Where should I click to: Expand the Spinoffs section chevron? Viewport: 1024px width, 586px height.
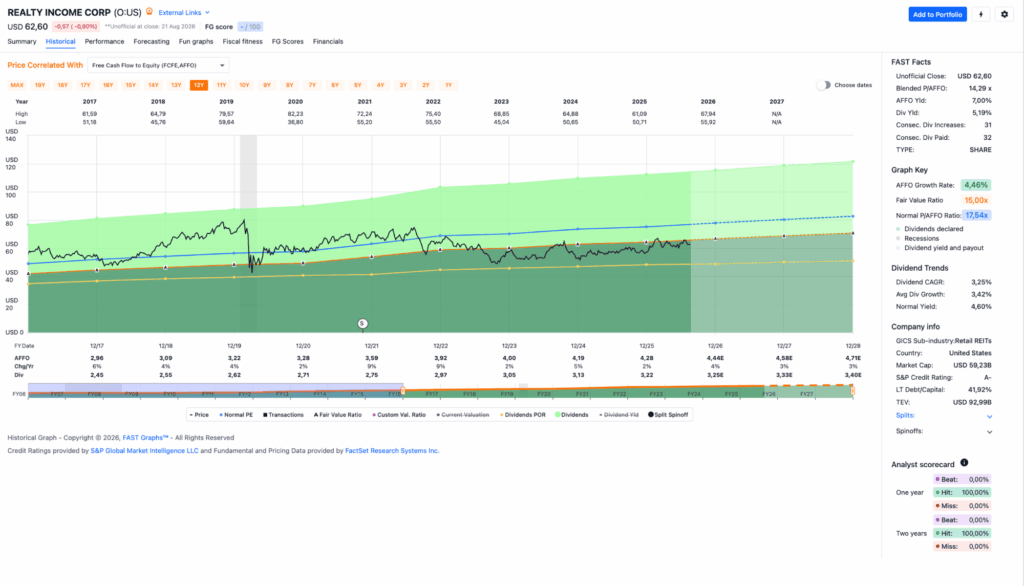click(x=989, y=432)
